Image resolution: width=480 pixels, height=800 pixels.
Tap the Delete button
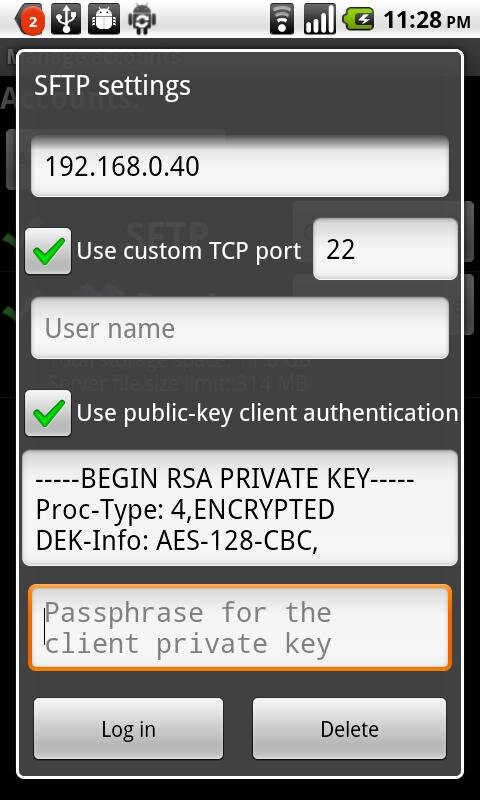(349, 729)
